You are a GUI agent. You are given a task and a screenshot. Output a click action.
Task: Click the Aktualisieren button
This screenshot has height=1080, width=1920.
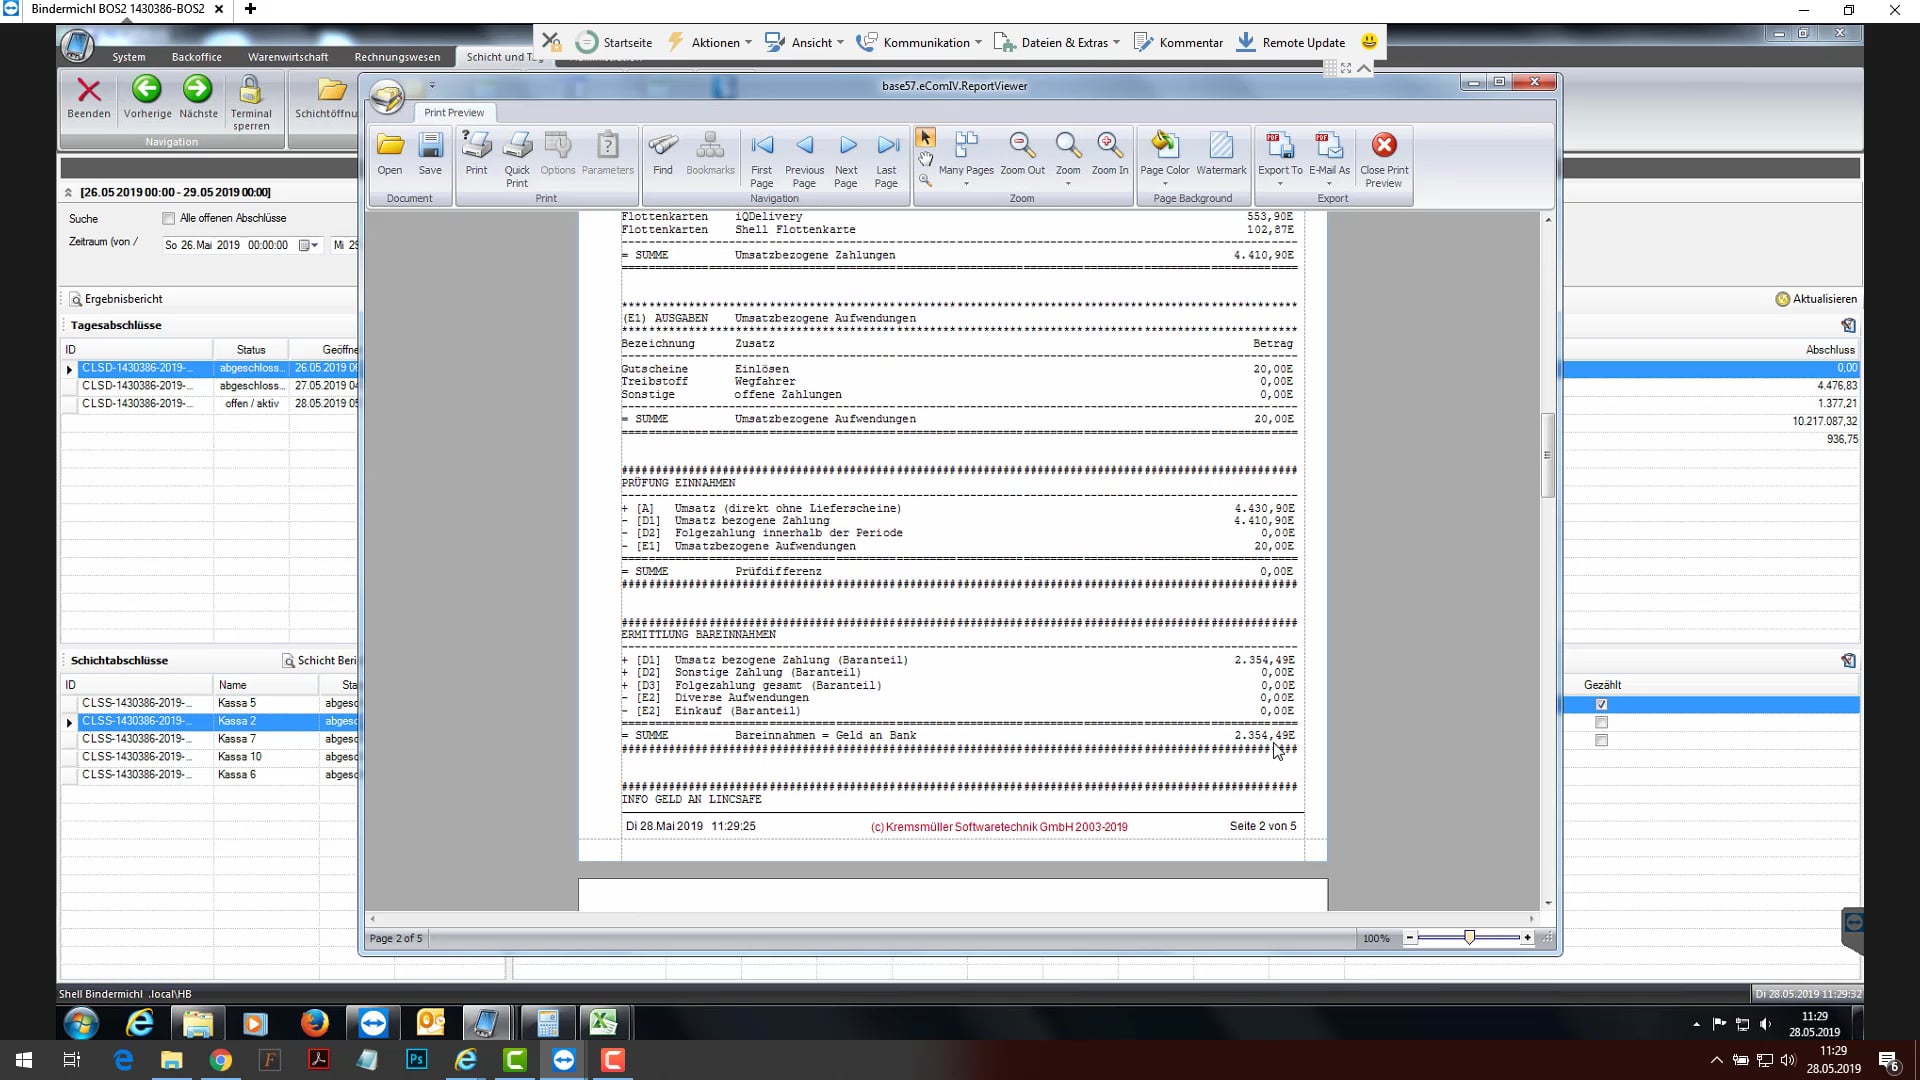coord(1816,299)
